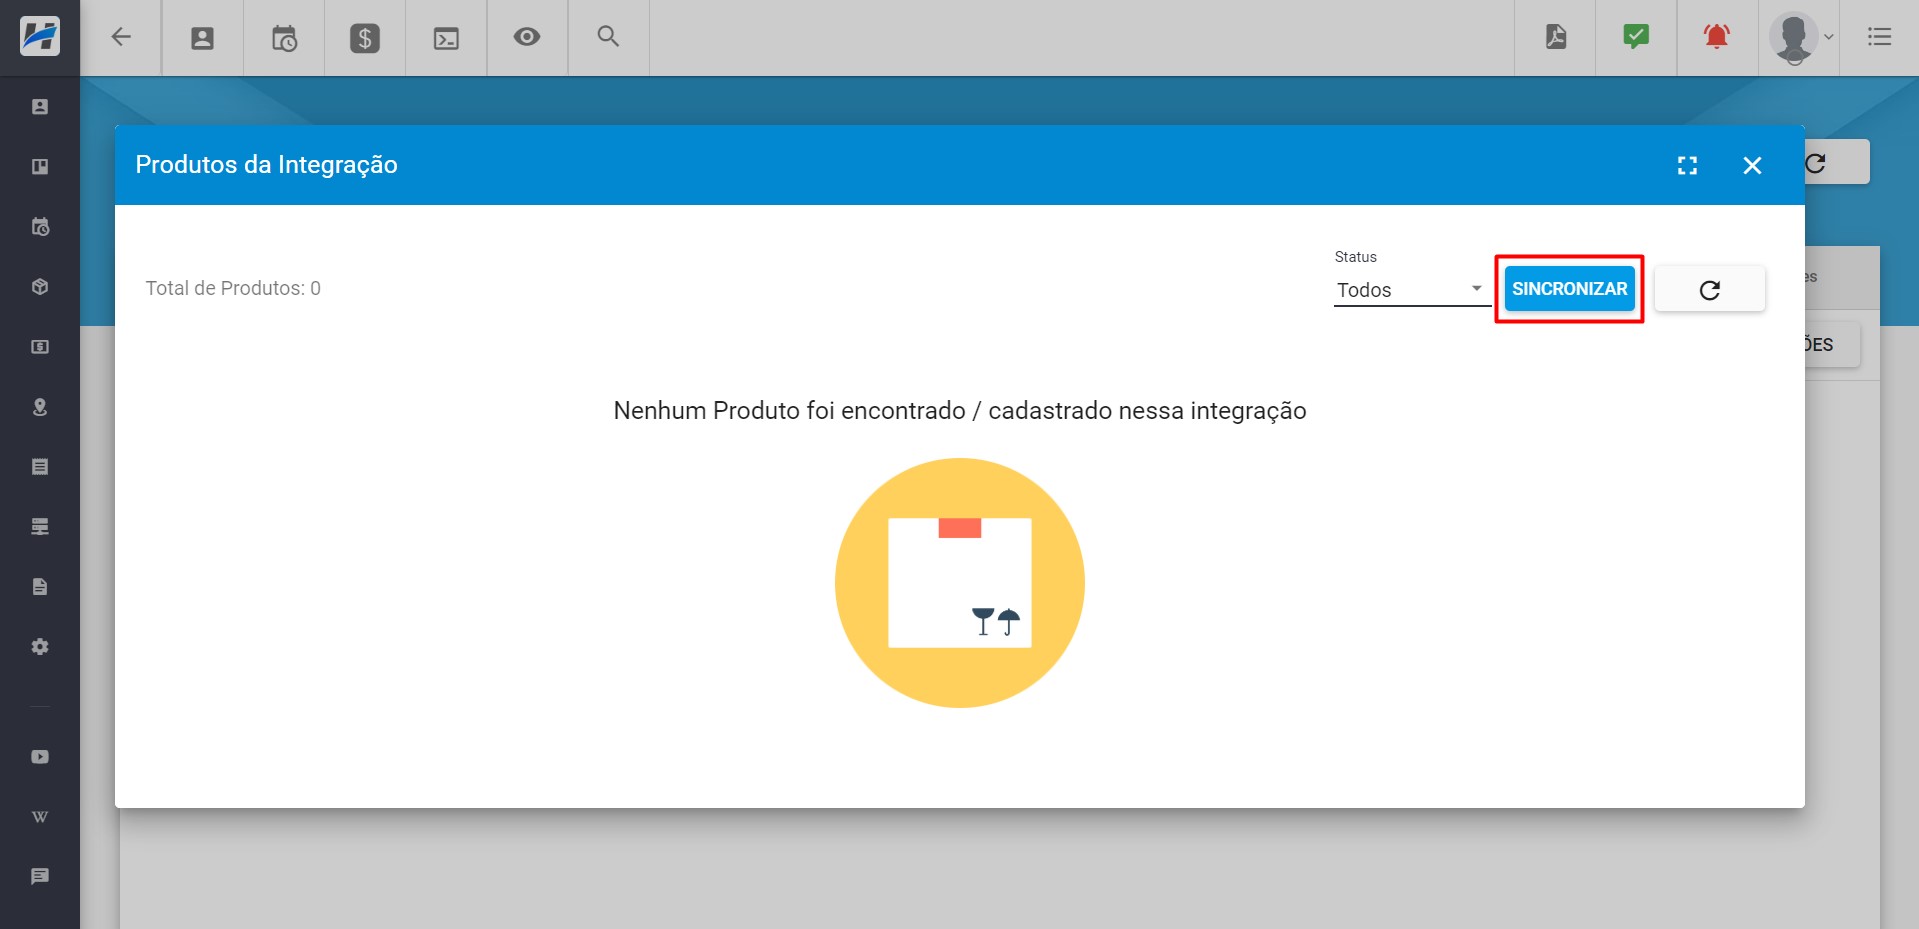Image resolution: width=1919 pixels, height=929 pixels.
Task: Click the eye preview icon in the toolbar
Action: tap(526, 37)
